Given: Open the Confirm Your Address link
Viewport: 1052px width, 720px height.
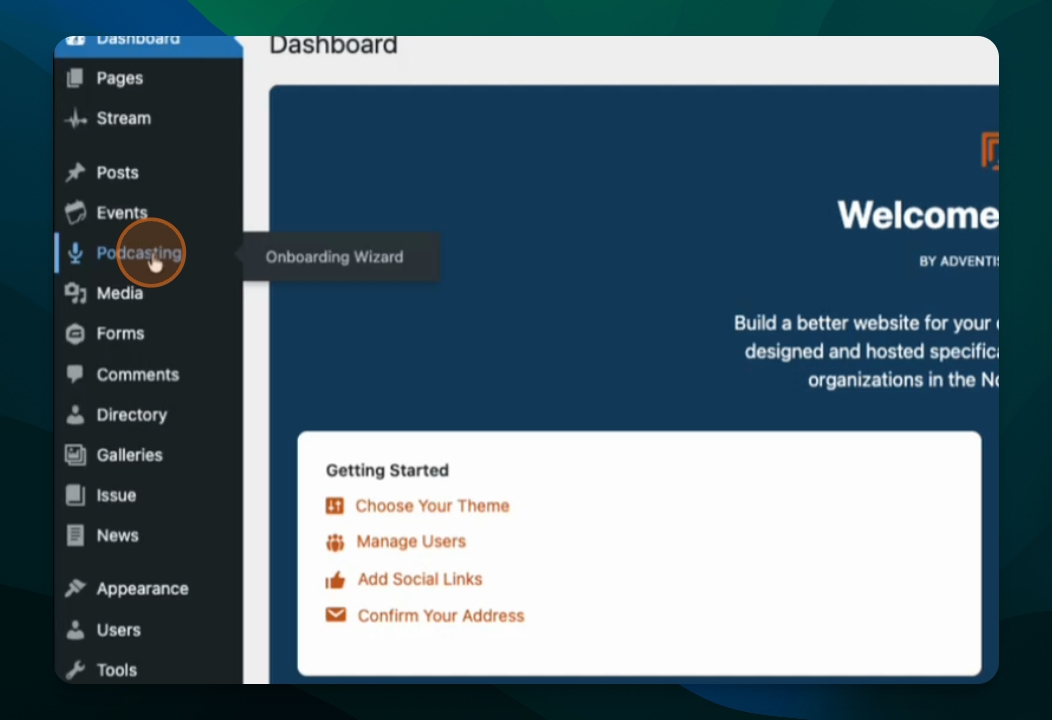Looking at the screenshot, I should pos(441,616).
